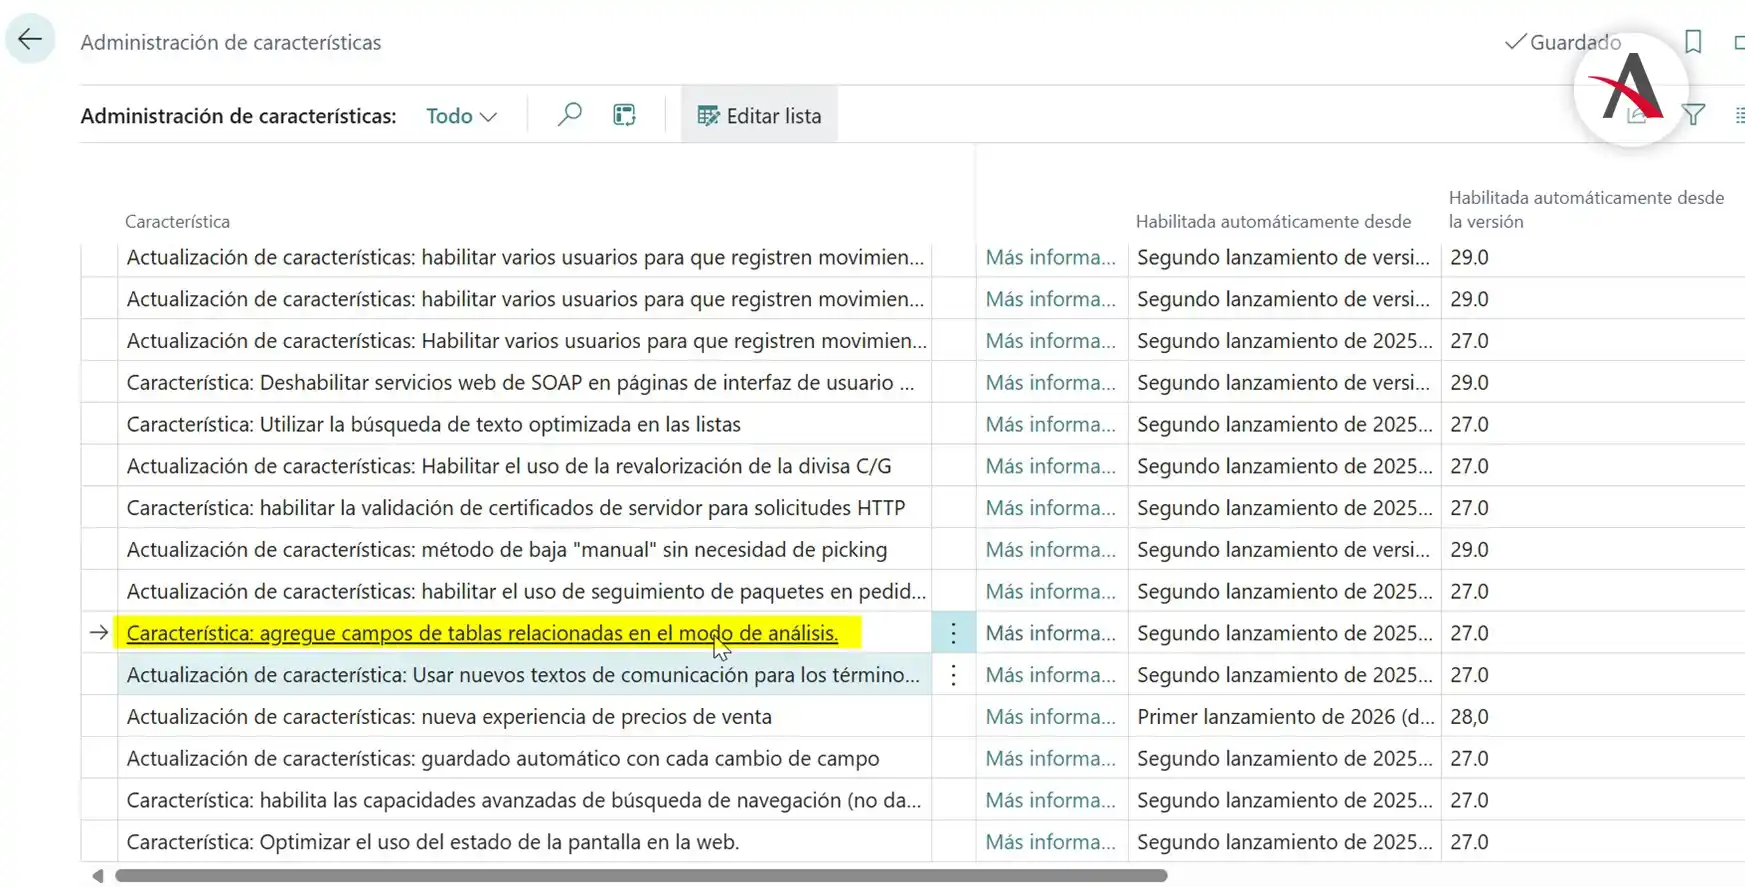Open 'agregue campos de tablas relacionadas' feature link
The width and height of the screenshot is (1745, 887).
[x=482, y=633]
